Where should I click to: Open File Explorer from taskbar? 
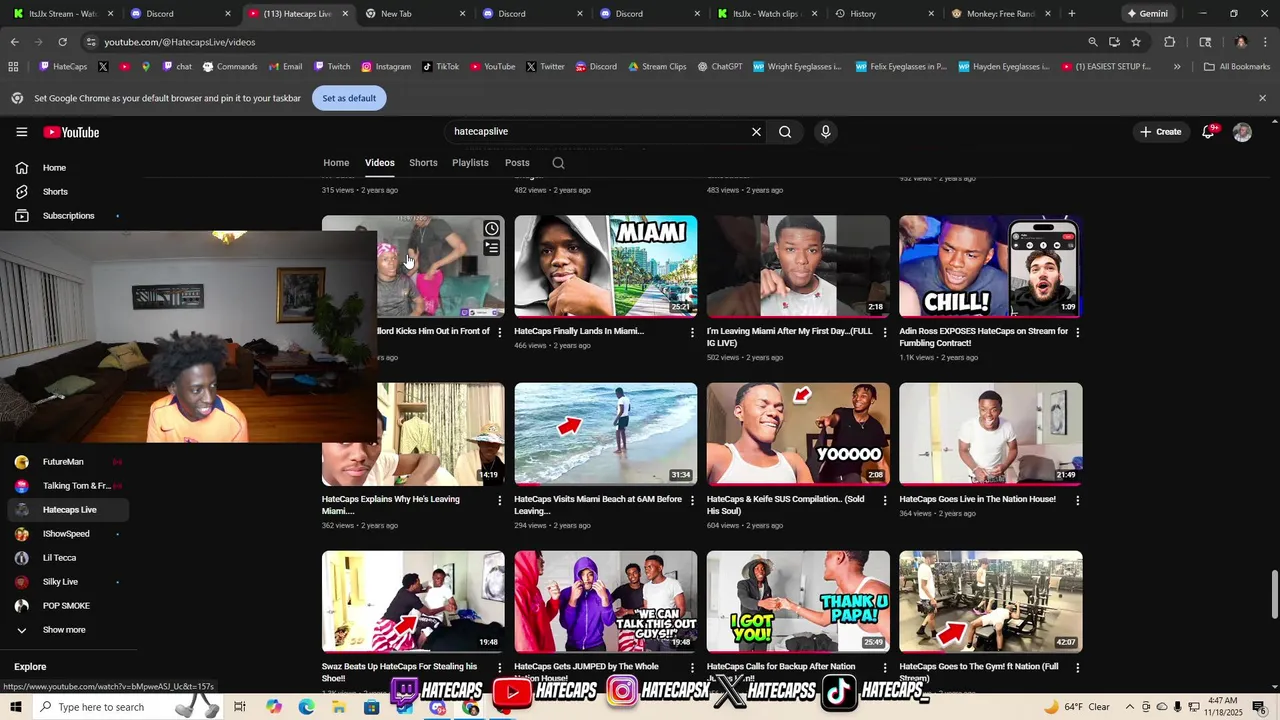[x=339, y=707]
